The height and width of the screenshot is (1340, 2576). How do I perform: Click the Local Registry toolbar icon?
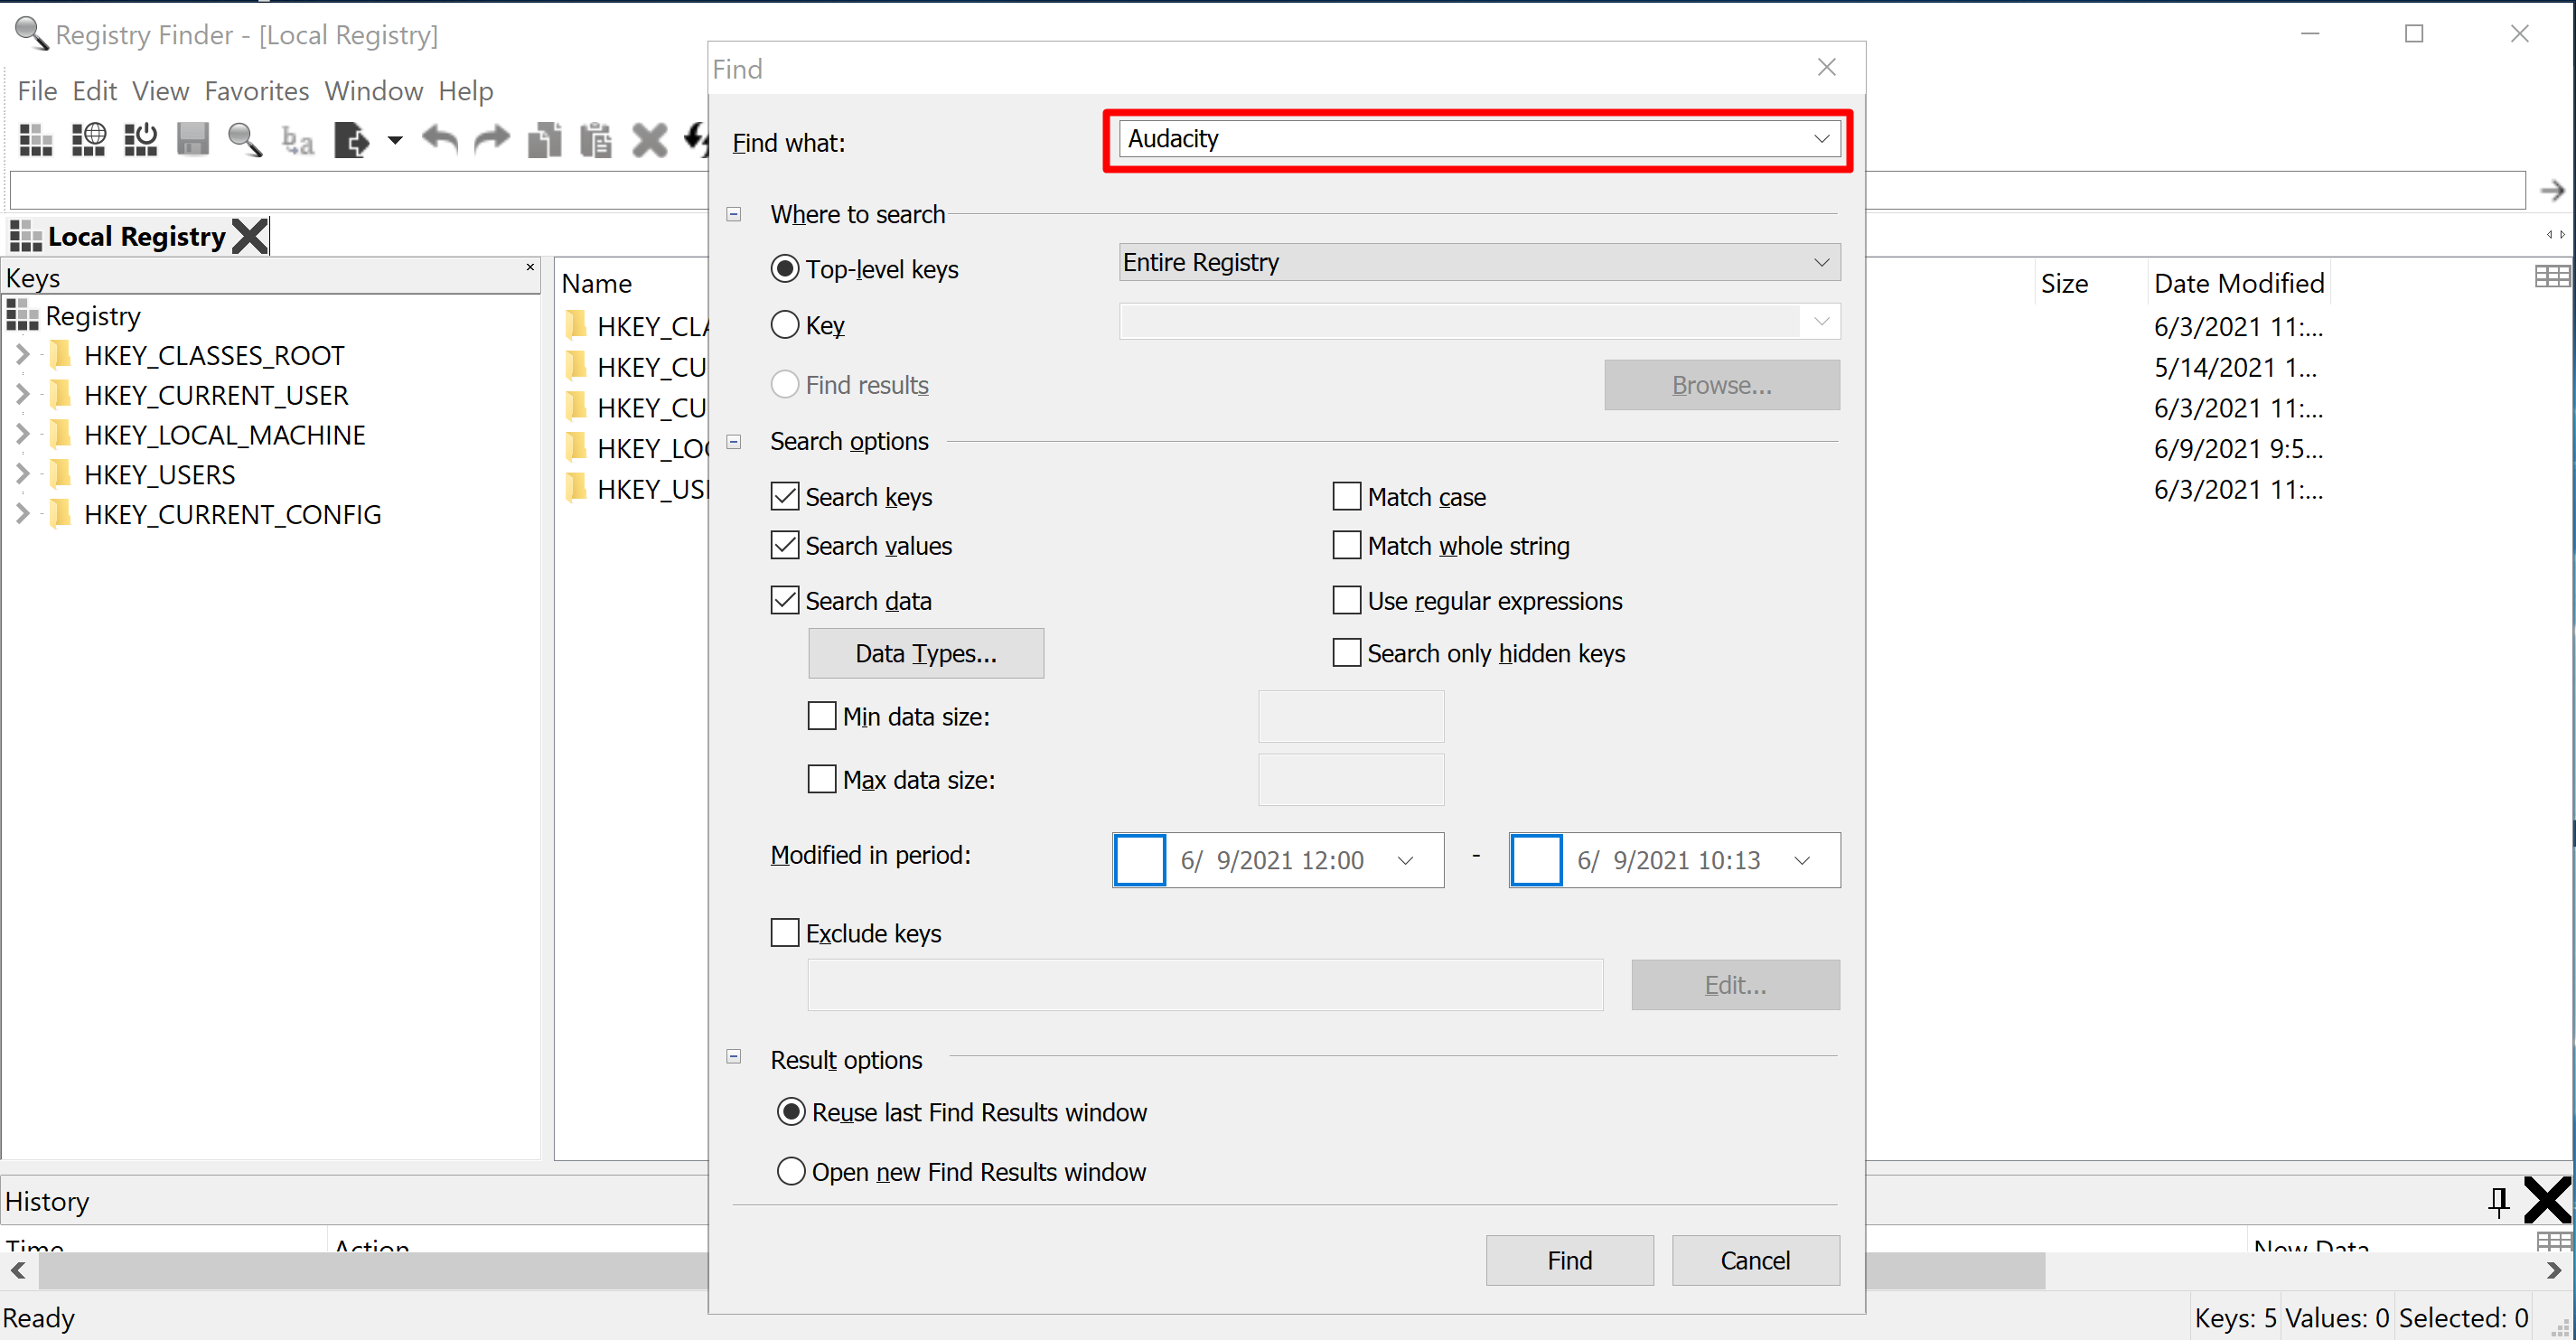click(35, 140)
